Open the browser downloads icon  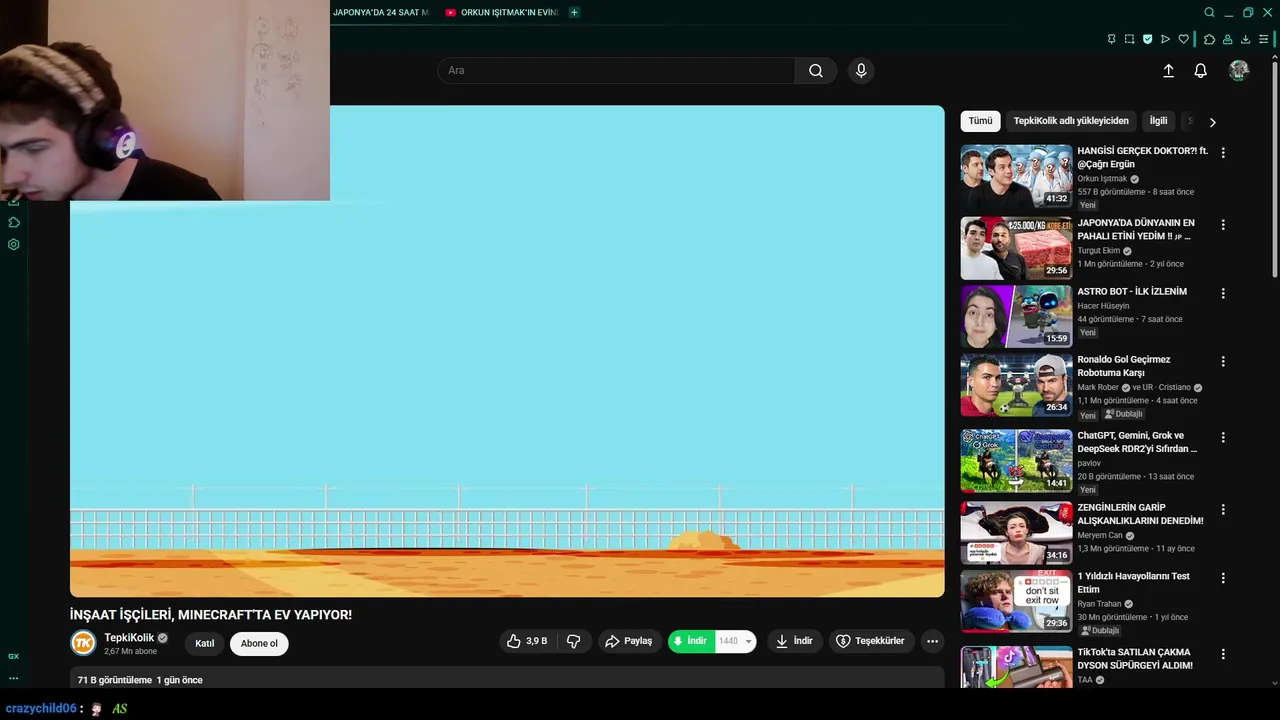click(x=1245, y=39)
